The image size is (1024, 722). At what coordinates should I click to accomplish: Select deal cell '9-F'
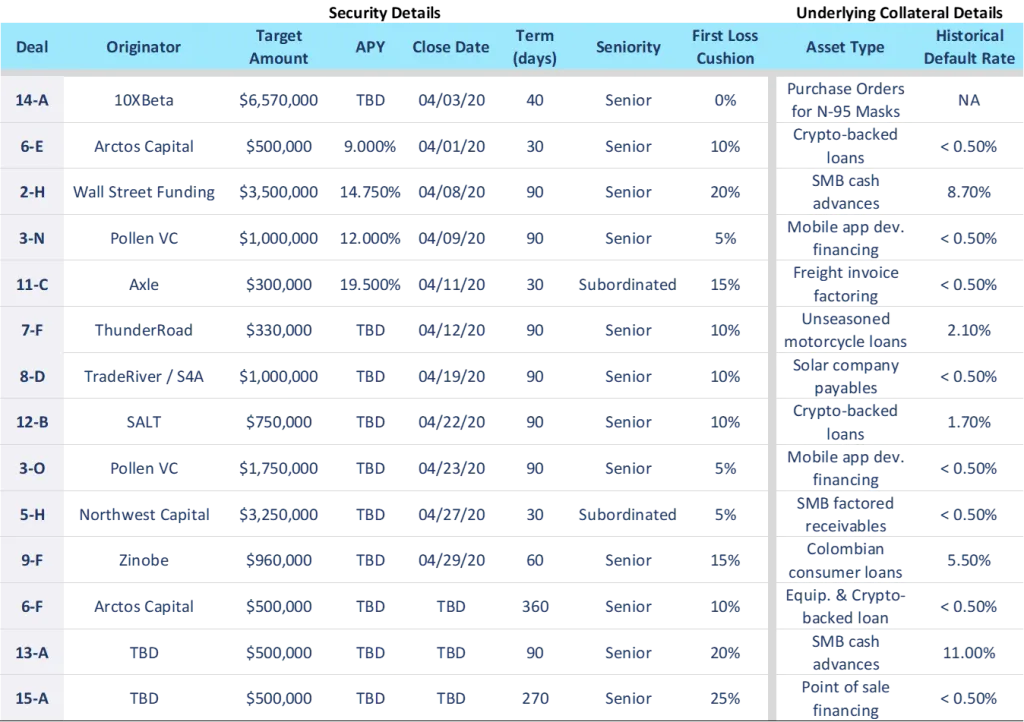click(32, 560)
